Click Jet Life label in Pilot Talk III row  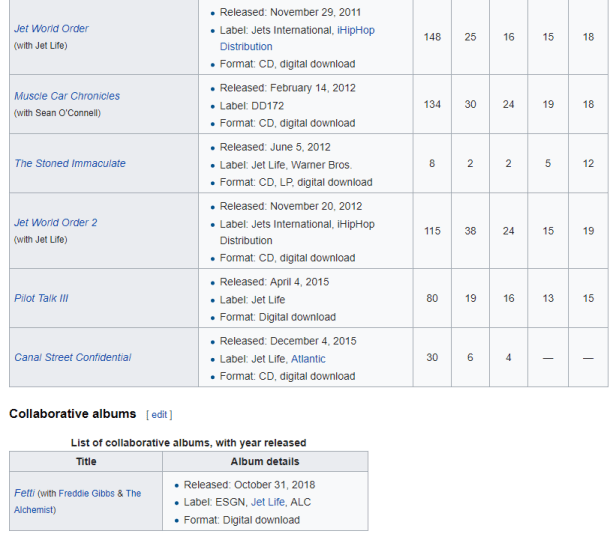267,300
